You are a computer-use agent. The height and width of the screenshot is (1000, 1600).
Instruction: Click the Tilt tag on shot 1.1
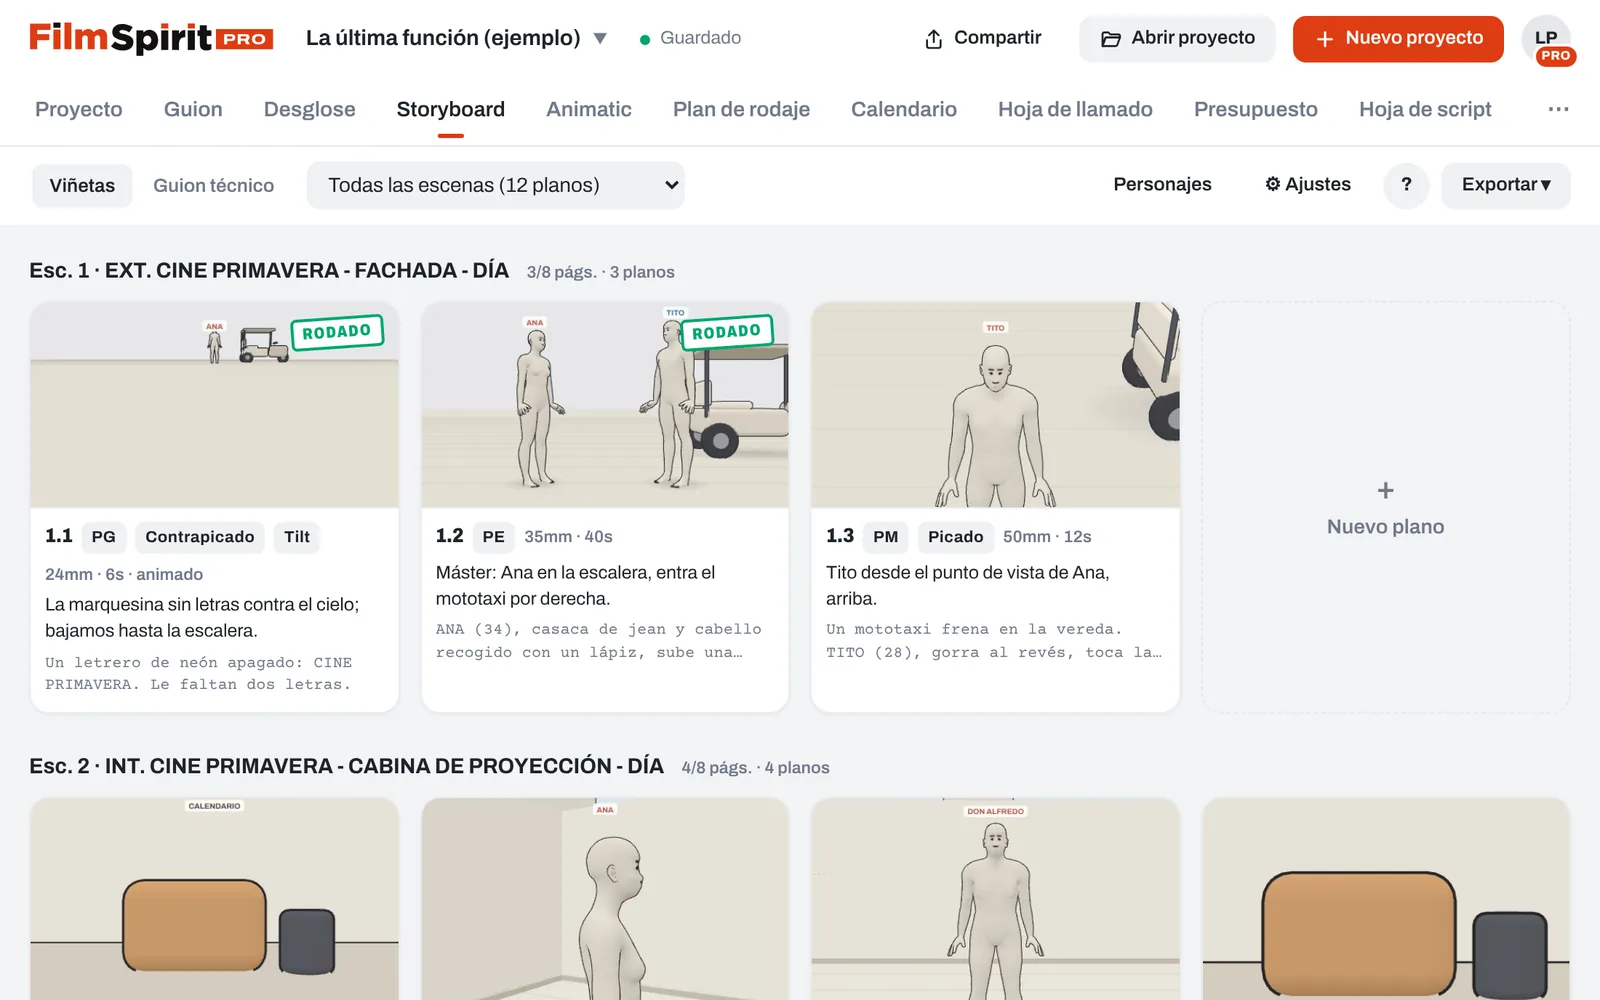(x=297, y=537)
